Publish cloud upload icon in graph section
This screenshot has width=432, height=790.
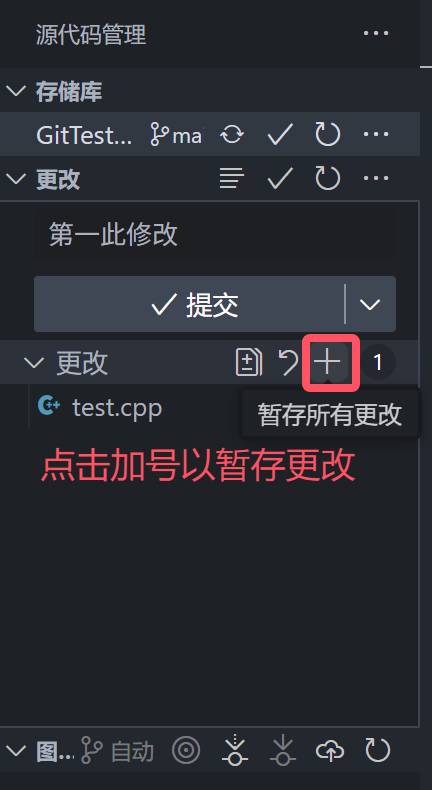click(330, 751)
